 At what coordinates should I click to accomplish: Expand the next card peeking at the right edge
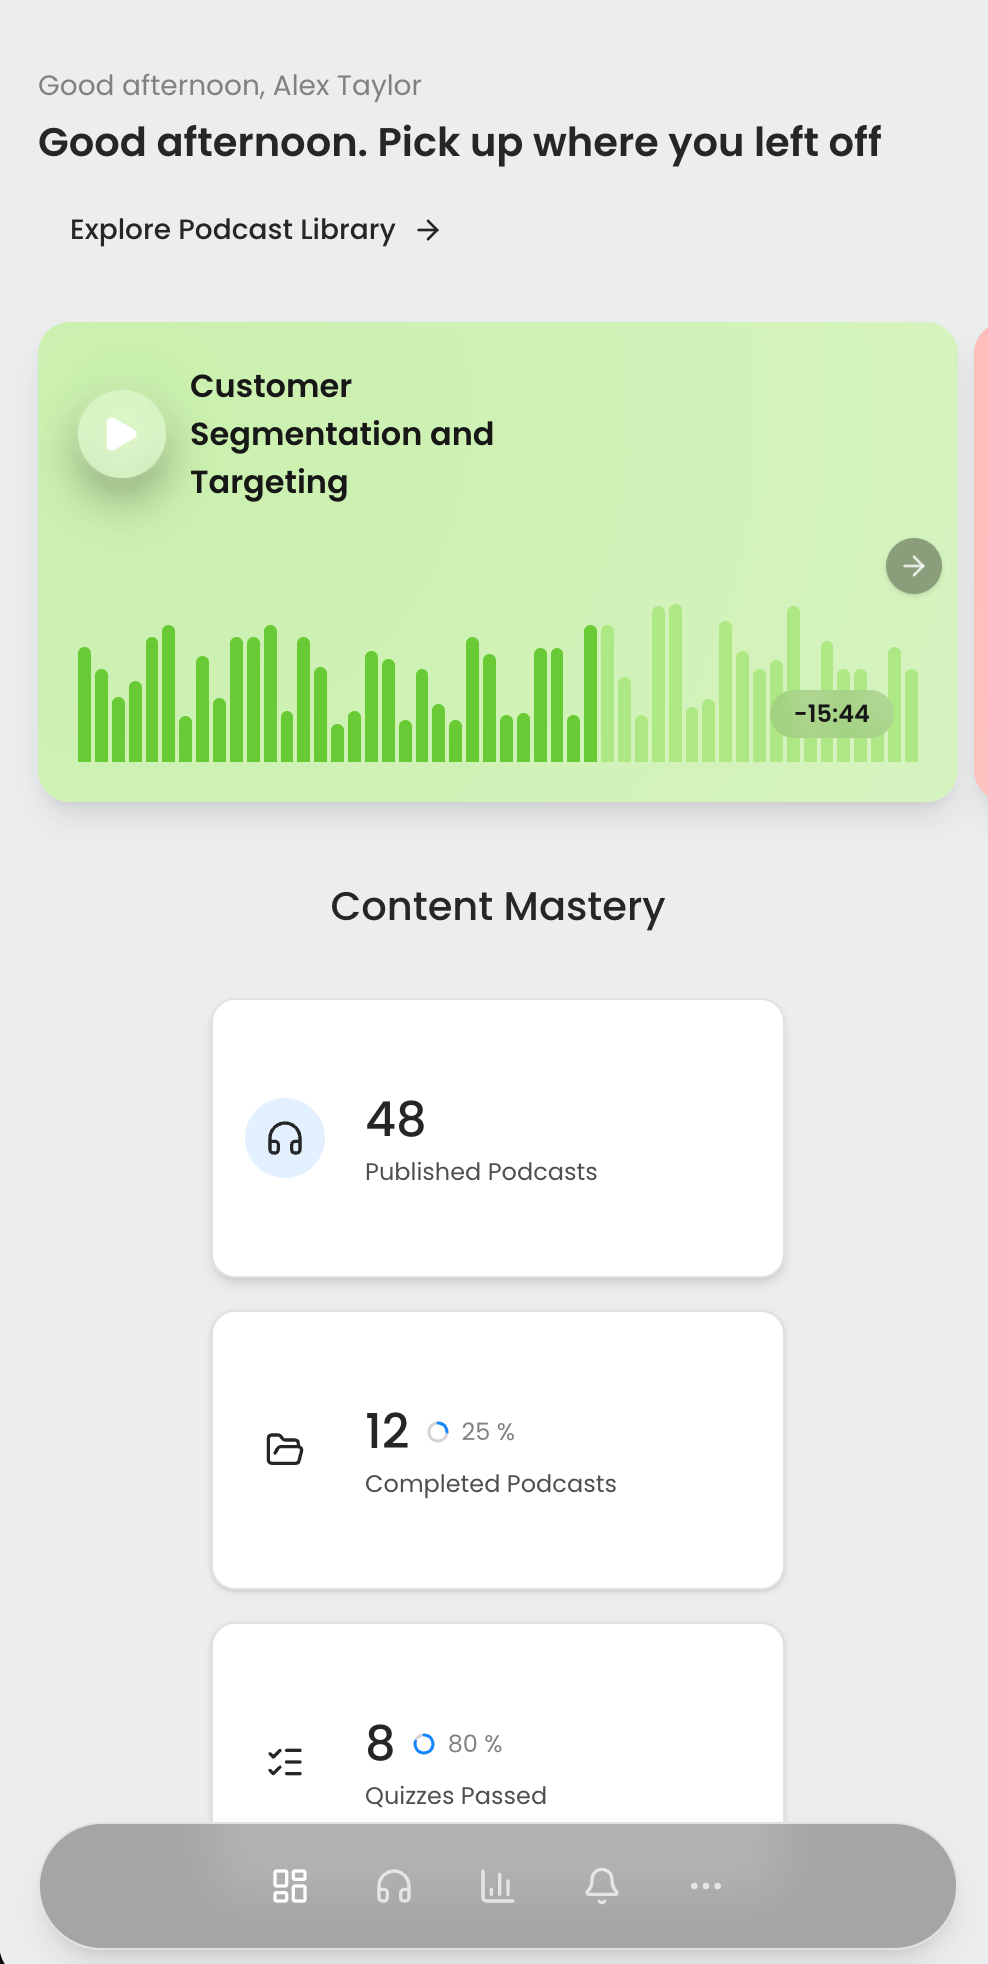[983, 560]
